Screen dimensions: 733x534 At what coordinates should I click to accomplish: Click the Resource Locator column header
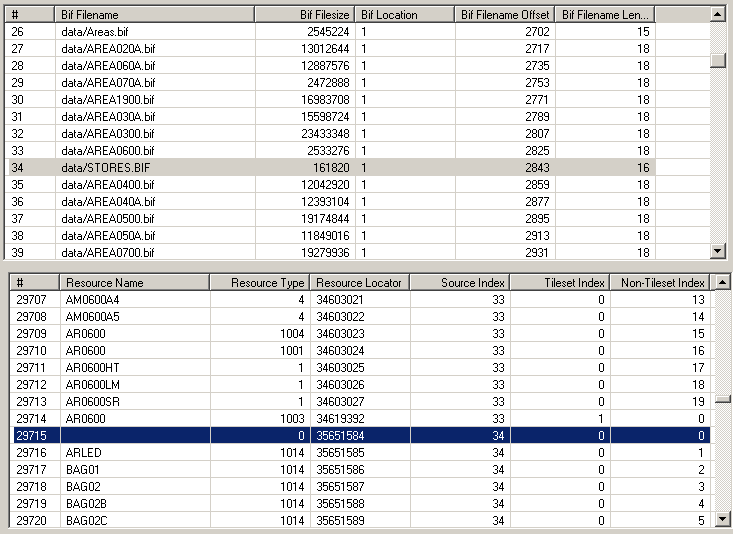pyautogui.click(x=360, y=282)
